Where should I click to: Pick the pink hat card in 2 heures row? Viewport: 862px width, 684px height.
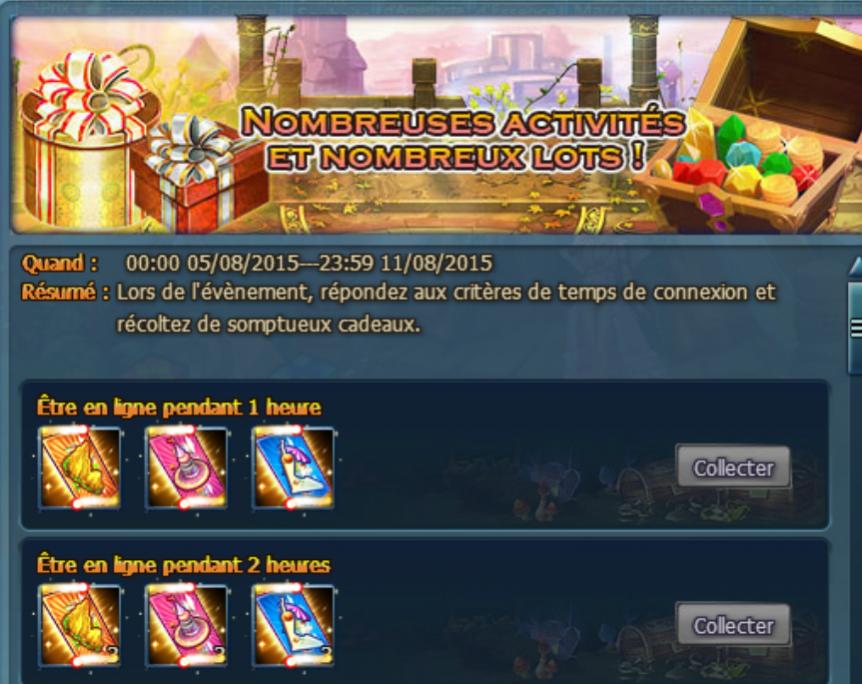[x=187, y=625]
